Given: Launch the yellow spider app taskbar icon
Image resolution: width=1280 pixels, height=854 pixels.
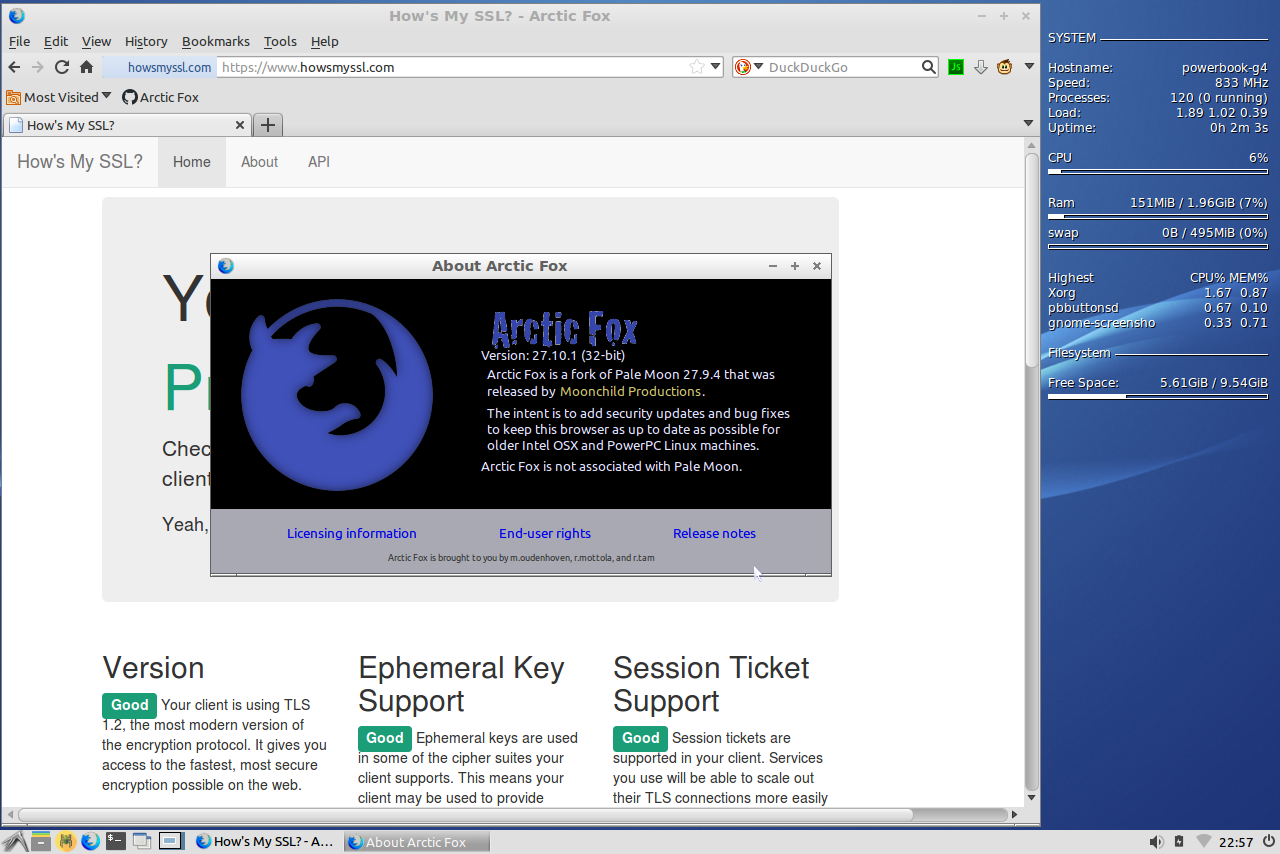Looking at the screenshot, I should [x=66, y=841].
